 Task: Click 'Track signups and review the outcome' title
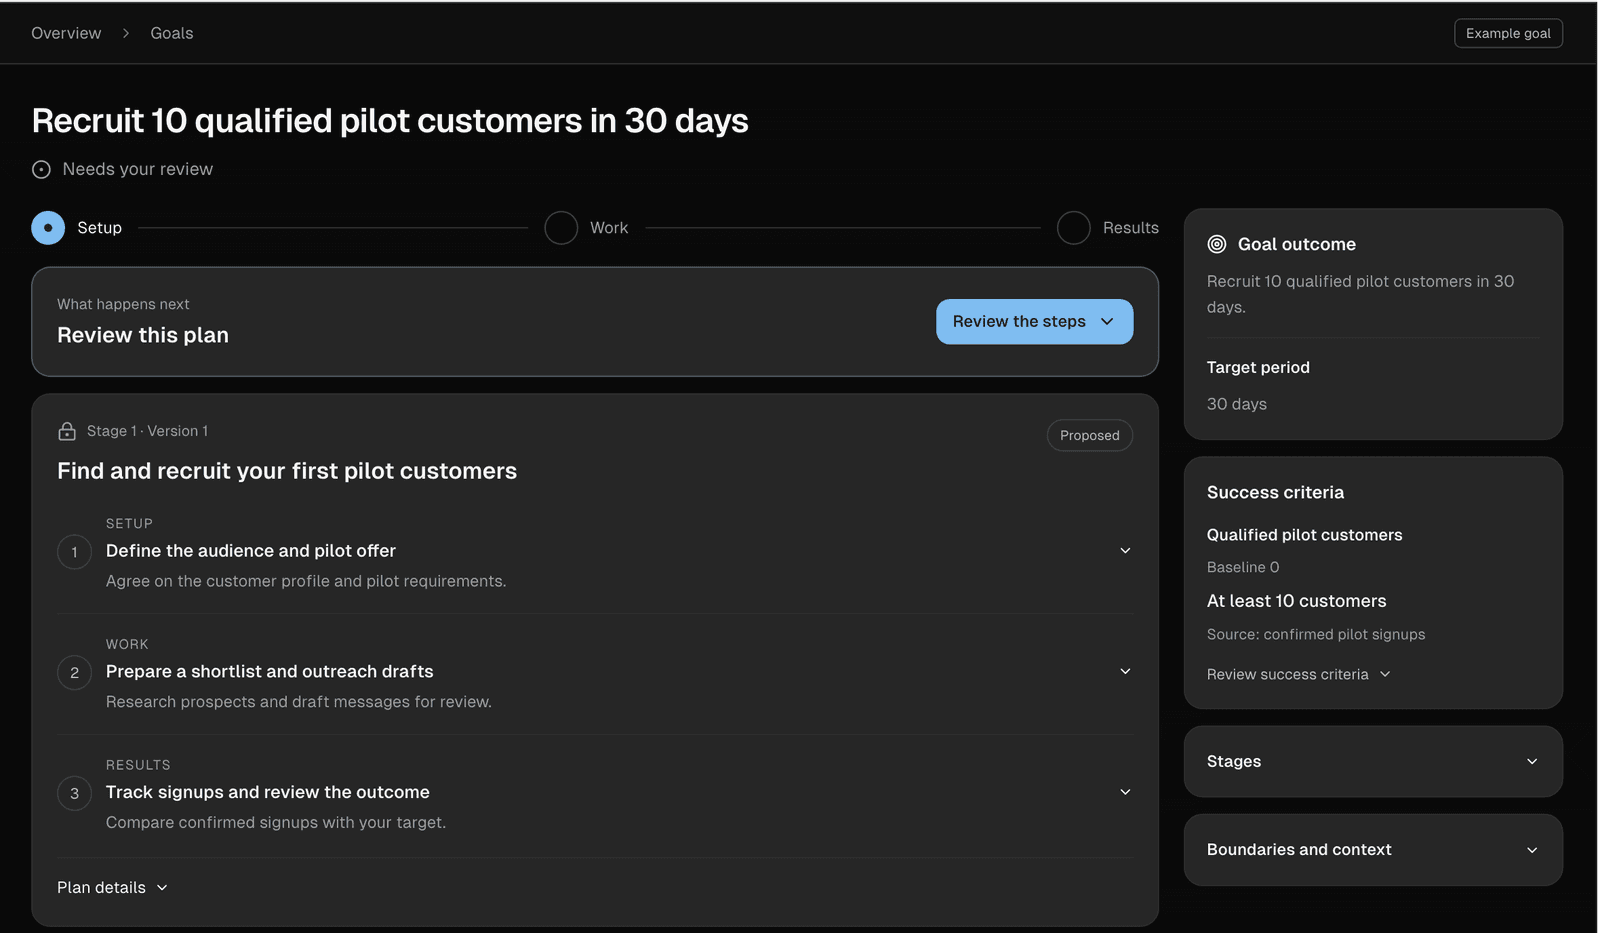pyautogui.click(x=268, y=792)
